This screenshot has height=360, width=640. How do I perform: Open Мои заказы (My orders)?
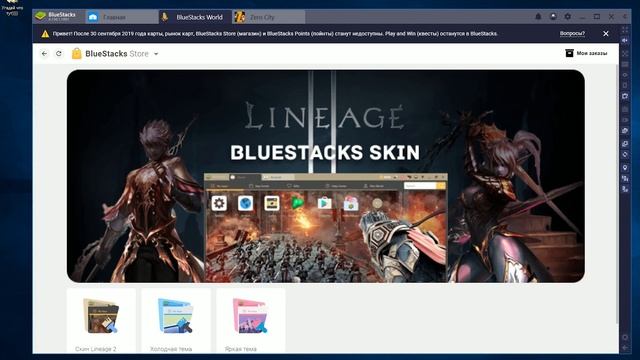pos(586,53)
